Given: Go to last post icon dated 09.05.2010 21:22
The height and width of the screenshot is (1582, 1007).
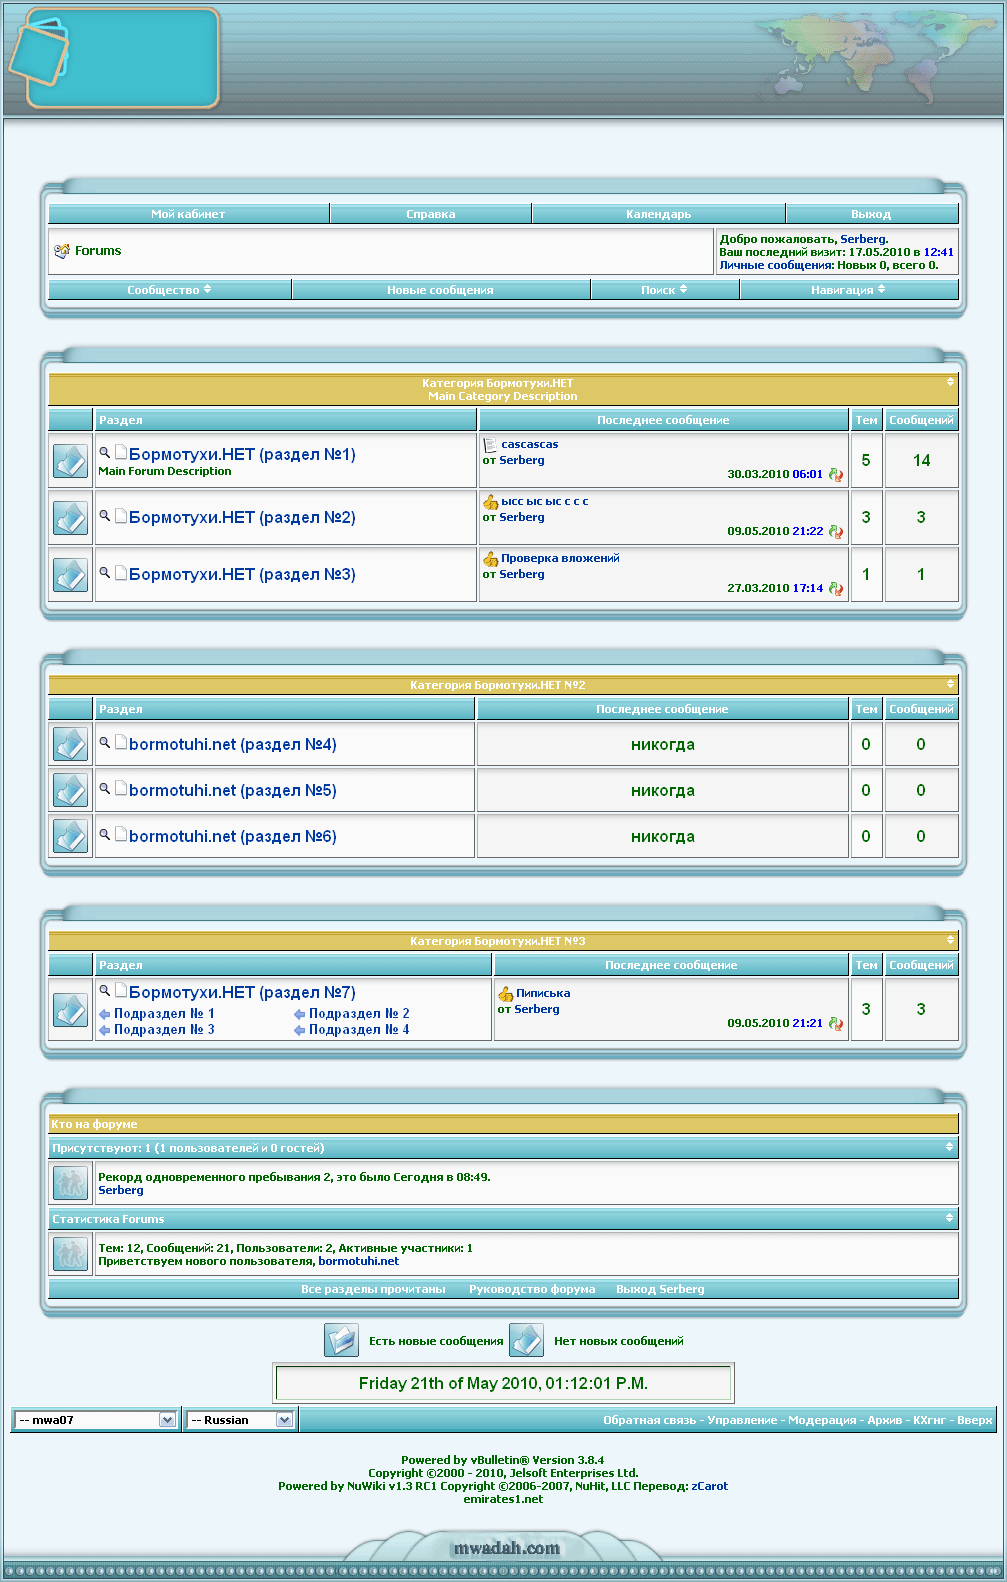Looking at the screenshot, I should pyautogui.click(x=836, y=532).
